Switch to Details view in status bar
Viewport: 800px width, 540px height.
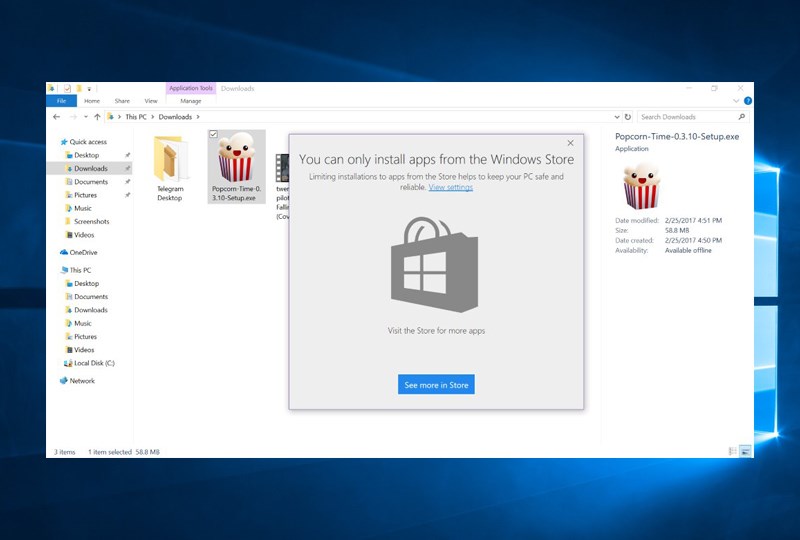pos(733,452)
